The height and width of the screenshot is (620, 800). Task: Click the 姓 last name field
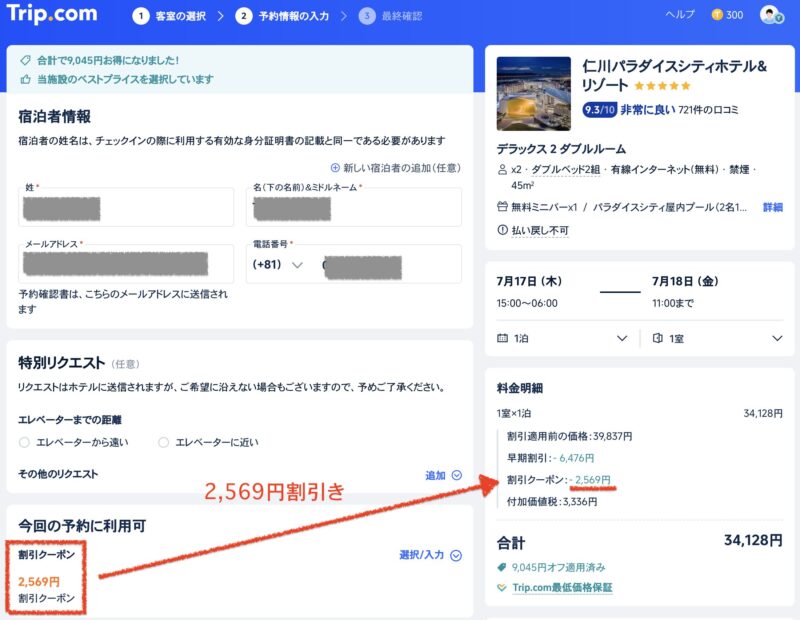tap(126, 207)
